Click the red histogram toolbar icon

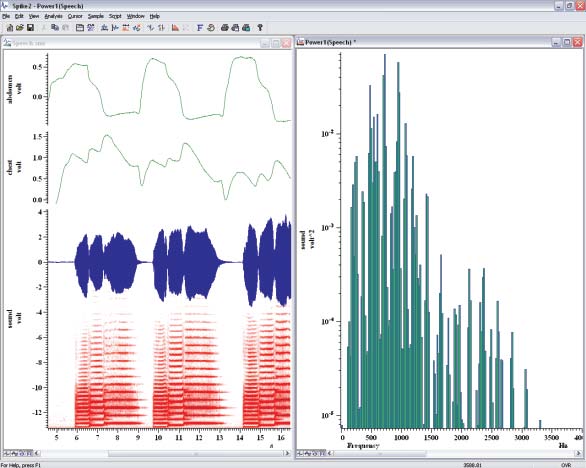click(175, 28)
